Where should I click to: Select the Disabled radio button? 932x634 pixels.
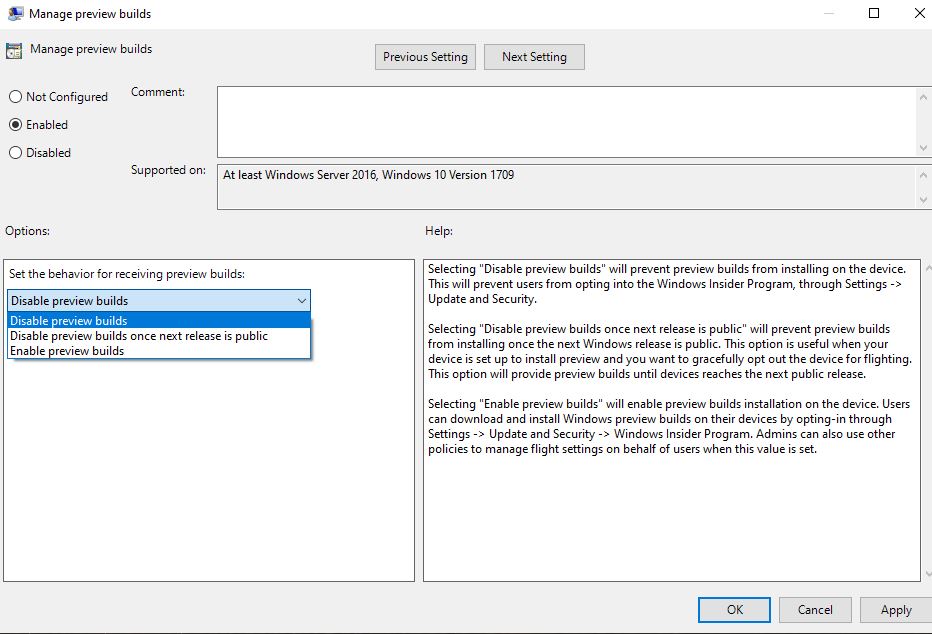point(15,153)
